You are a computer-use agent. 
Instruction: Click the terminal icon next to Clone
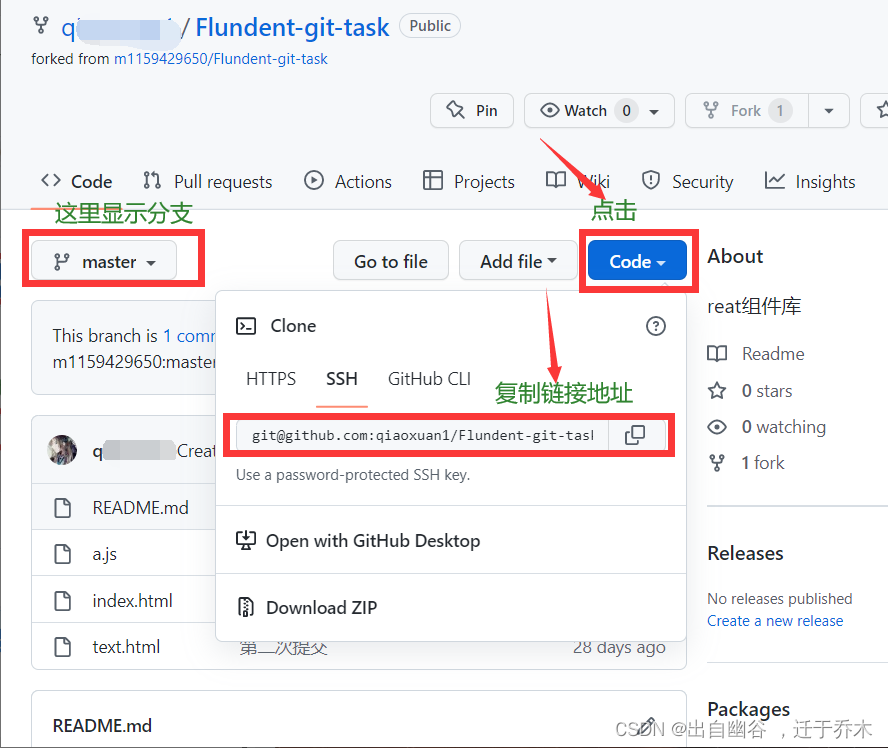click(x=246, y=326)
